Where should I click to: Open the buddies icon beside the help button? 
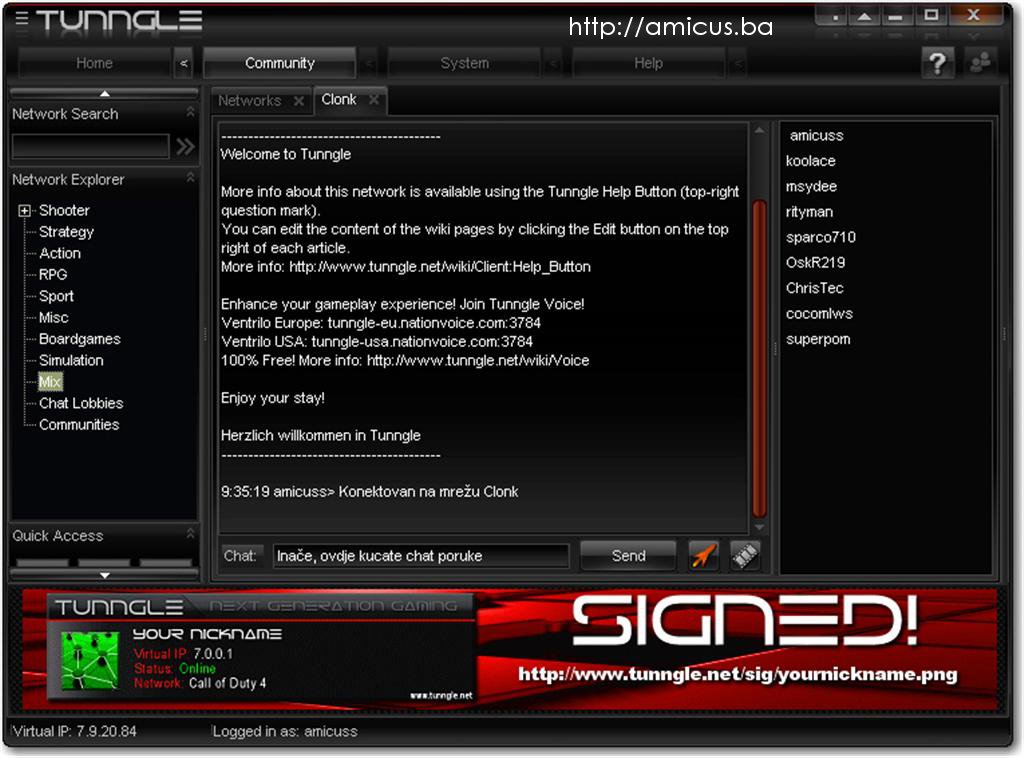point(980,63)
